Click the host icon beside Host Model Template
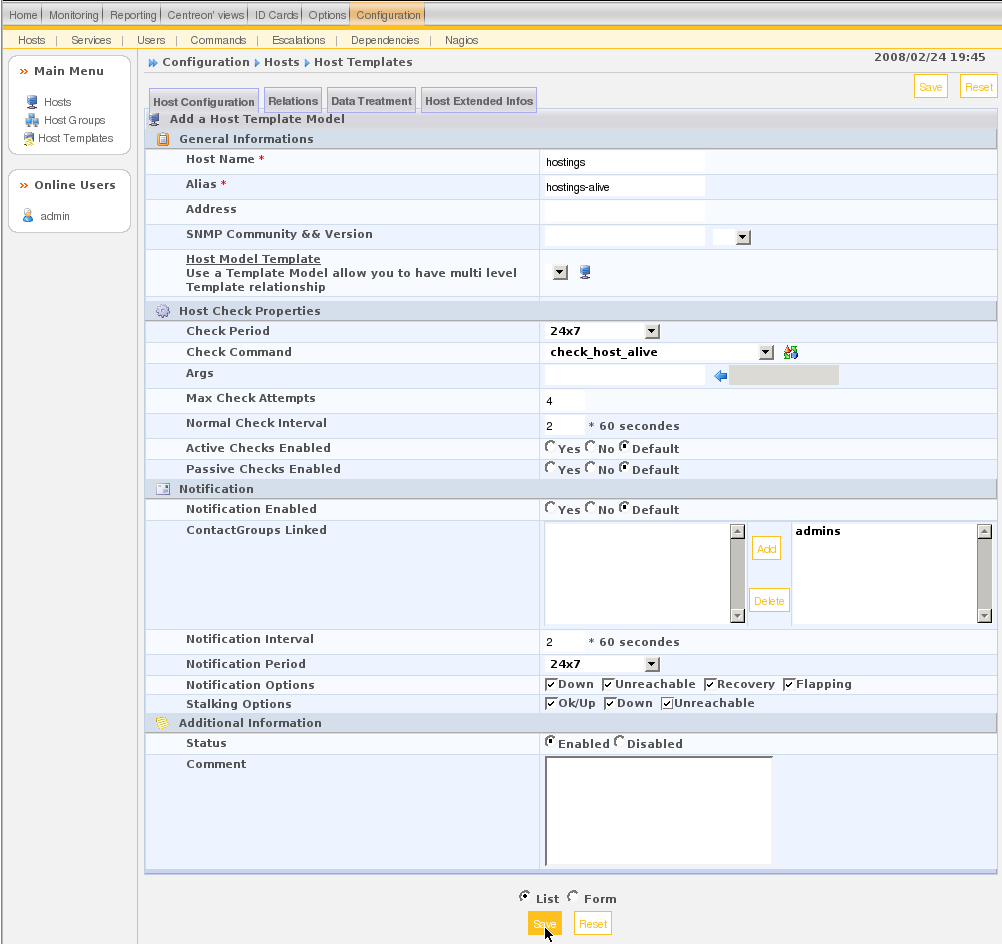The height and width of the screenshot is (944, 1002). click(585, 272)
